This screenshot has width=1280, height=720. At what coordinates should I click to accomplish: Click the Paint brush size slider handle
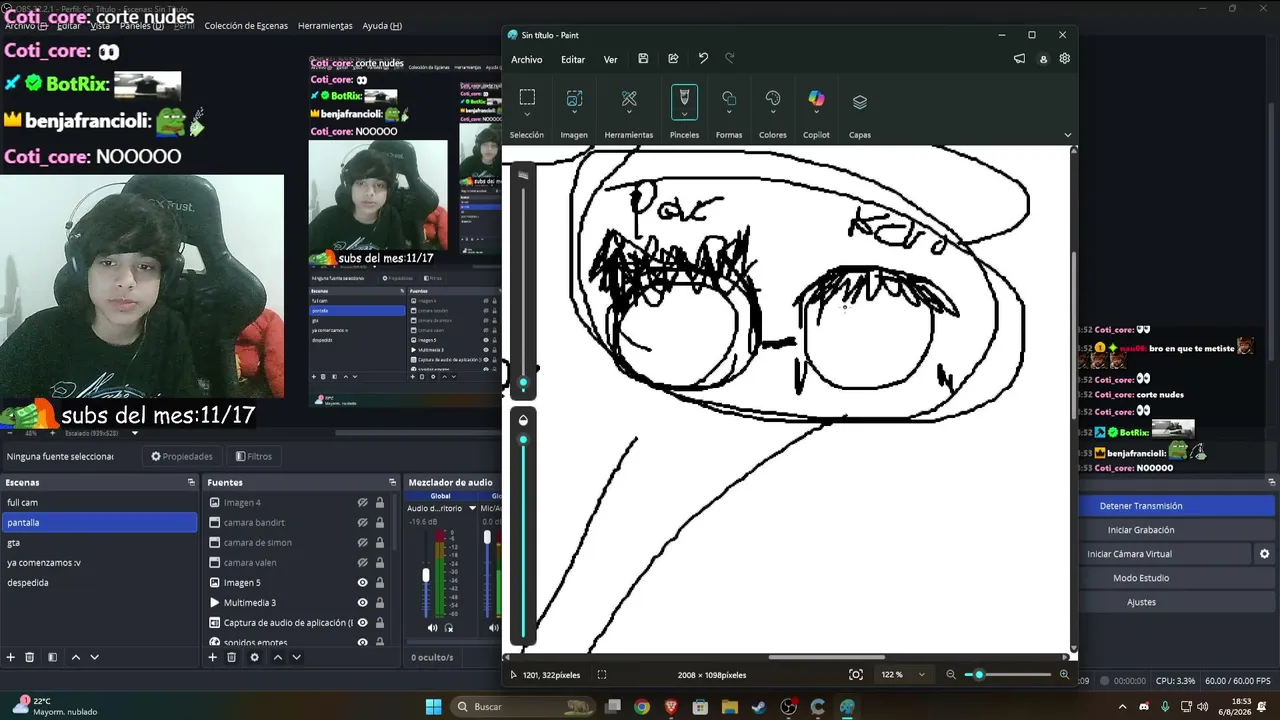pyautogui.click(x=522, y=382)
